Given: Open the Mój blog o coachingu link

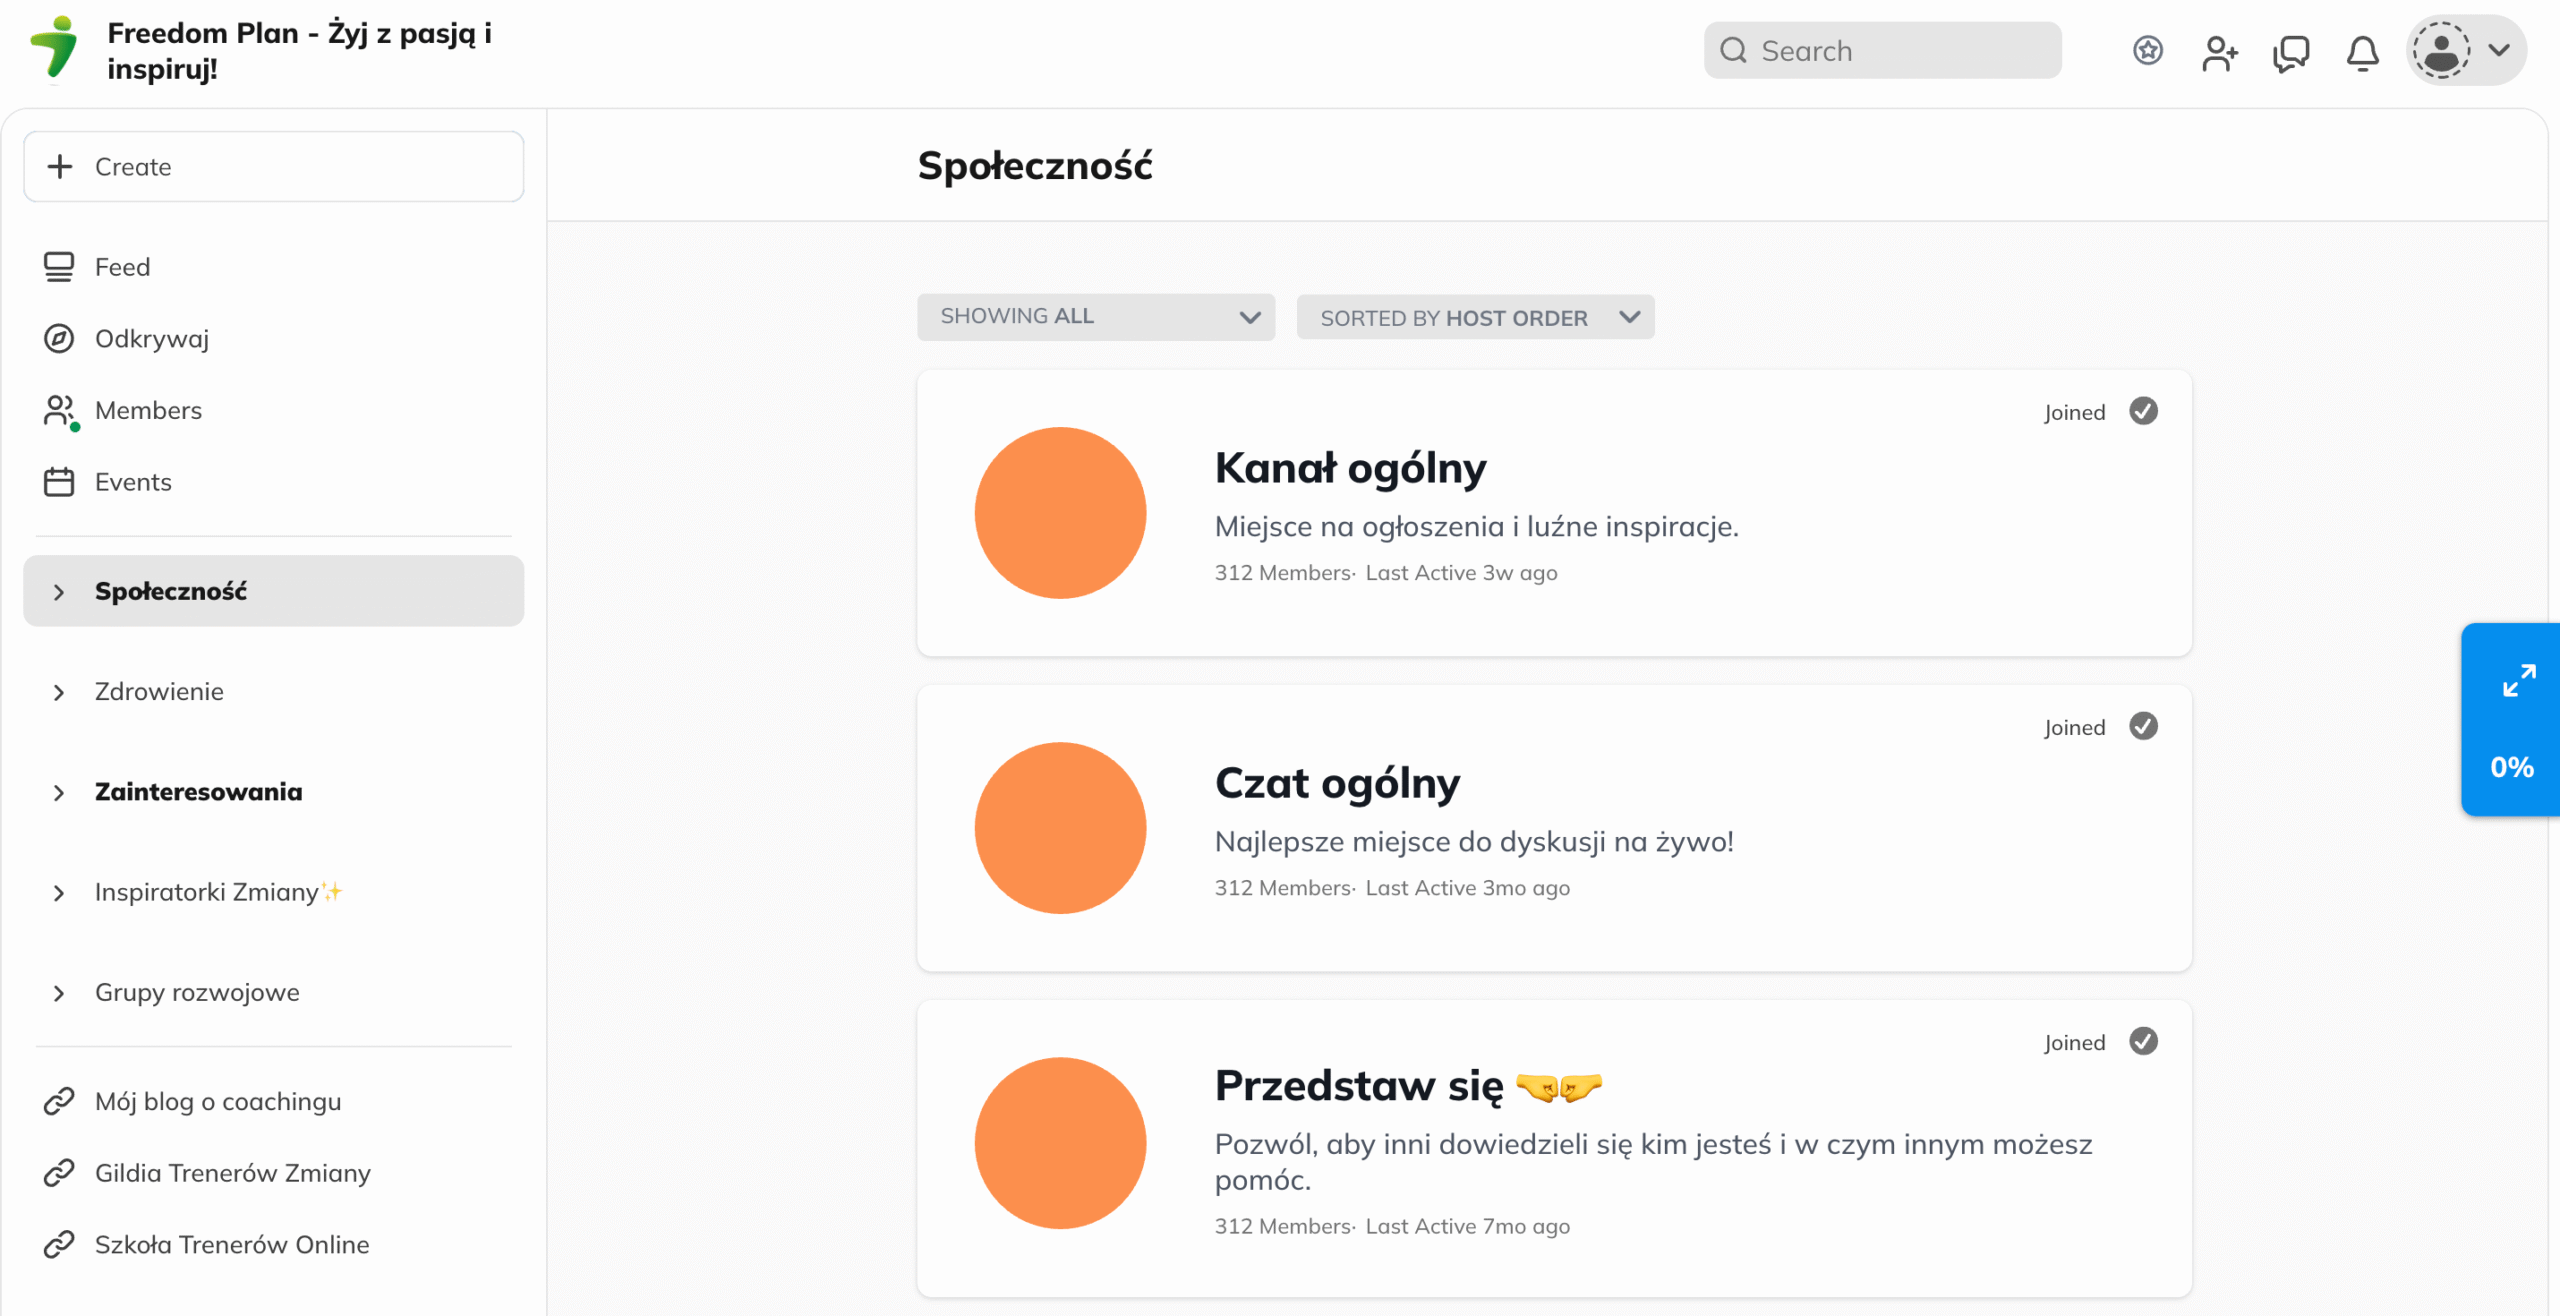Looking at the screenshot, I should pos(217,1101).
